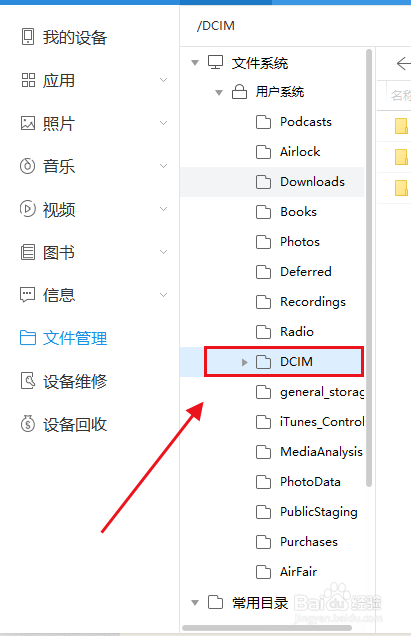Image resolution: width=411 pixels, height=636 pixels.
Task: Click the 设备维修 repair icon
Action: coord(27,381)
